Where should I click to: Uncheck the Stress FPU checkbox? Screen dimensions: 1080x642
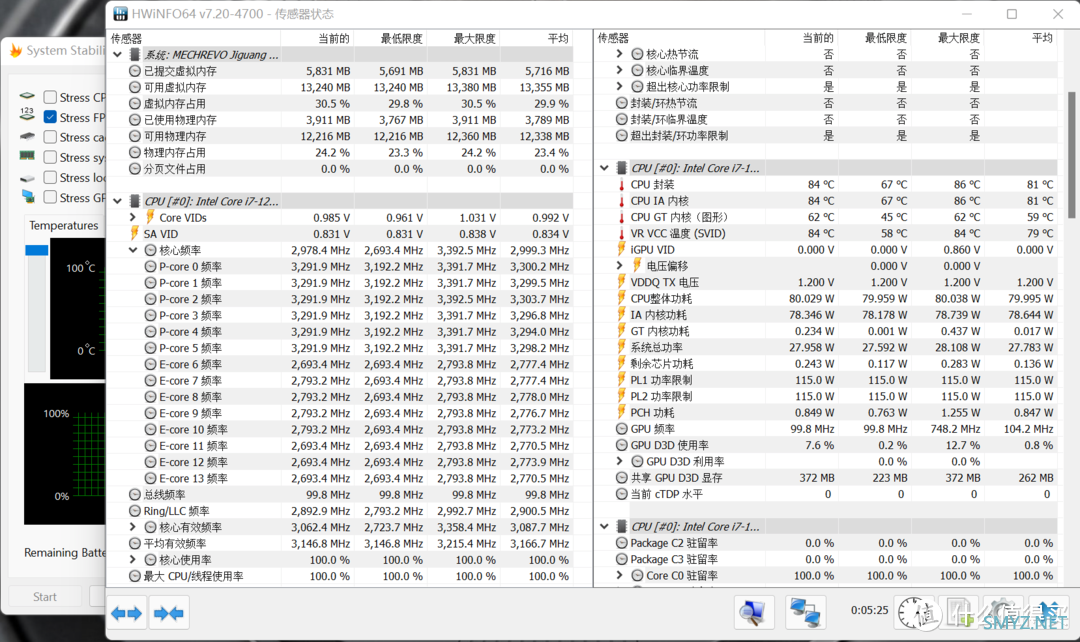[x=50, y=117]
